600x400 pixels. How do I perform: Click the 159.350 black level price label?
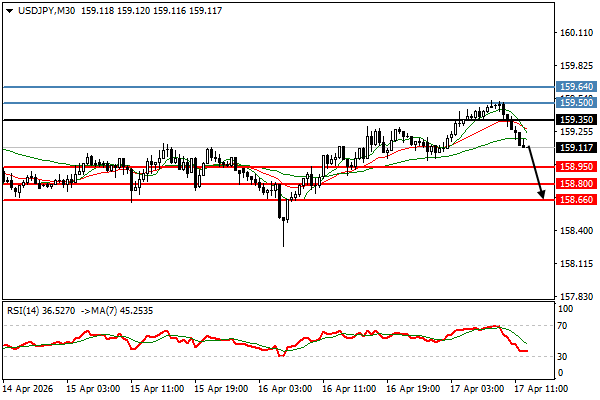tap(578, 120)
